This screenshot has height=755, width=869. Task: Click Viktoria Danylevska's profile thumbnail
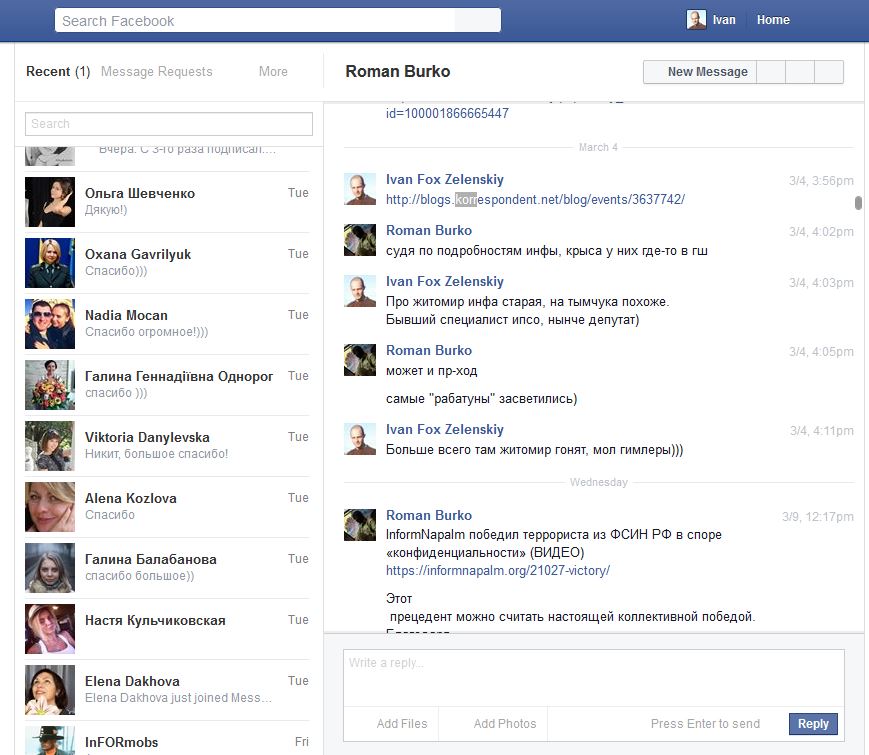click(x=50, y=446)
